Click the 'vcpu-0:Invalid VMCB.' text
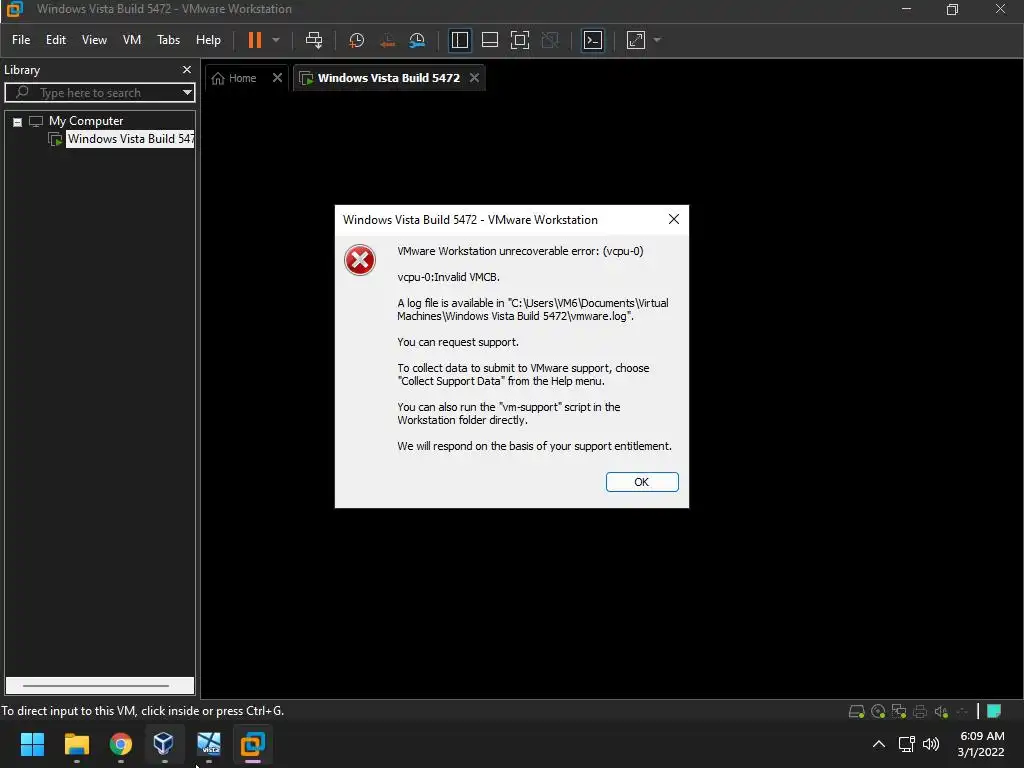The image size is (1024, 768). click(x=449, y=277)
